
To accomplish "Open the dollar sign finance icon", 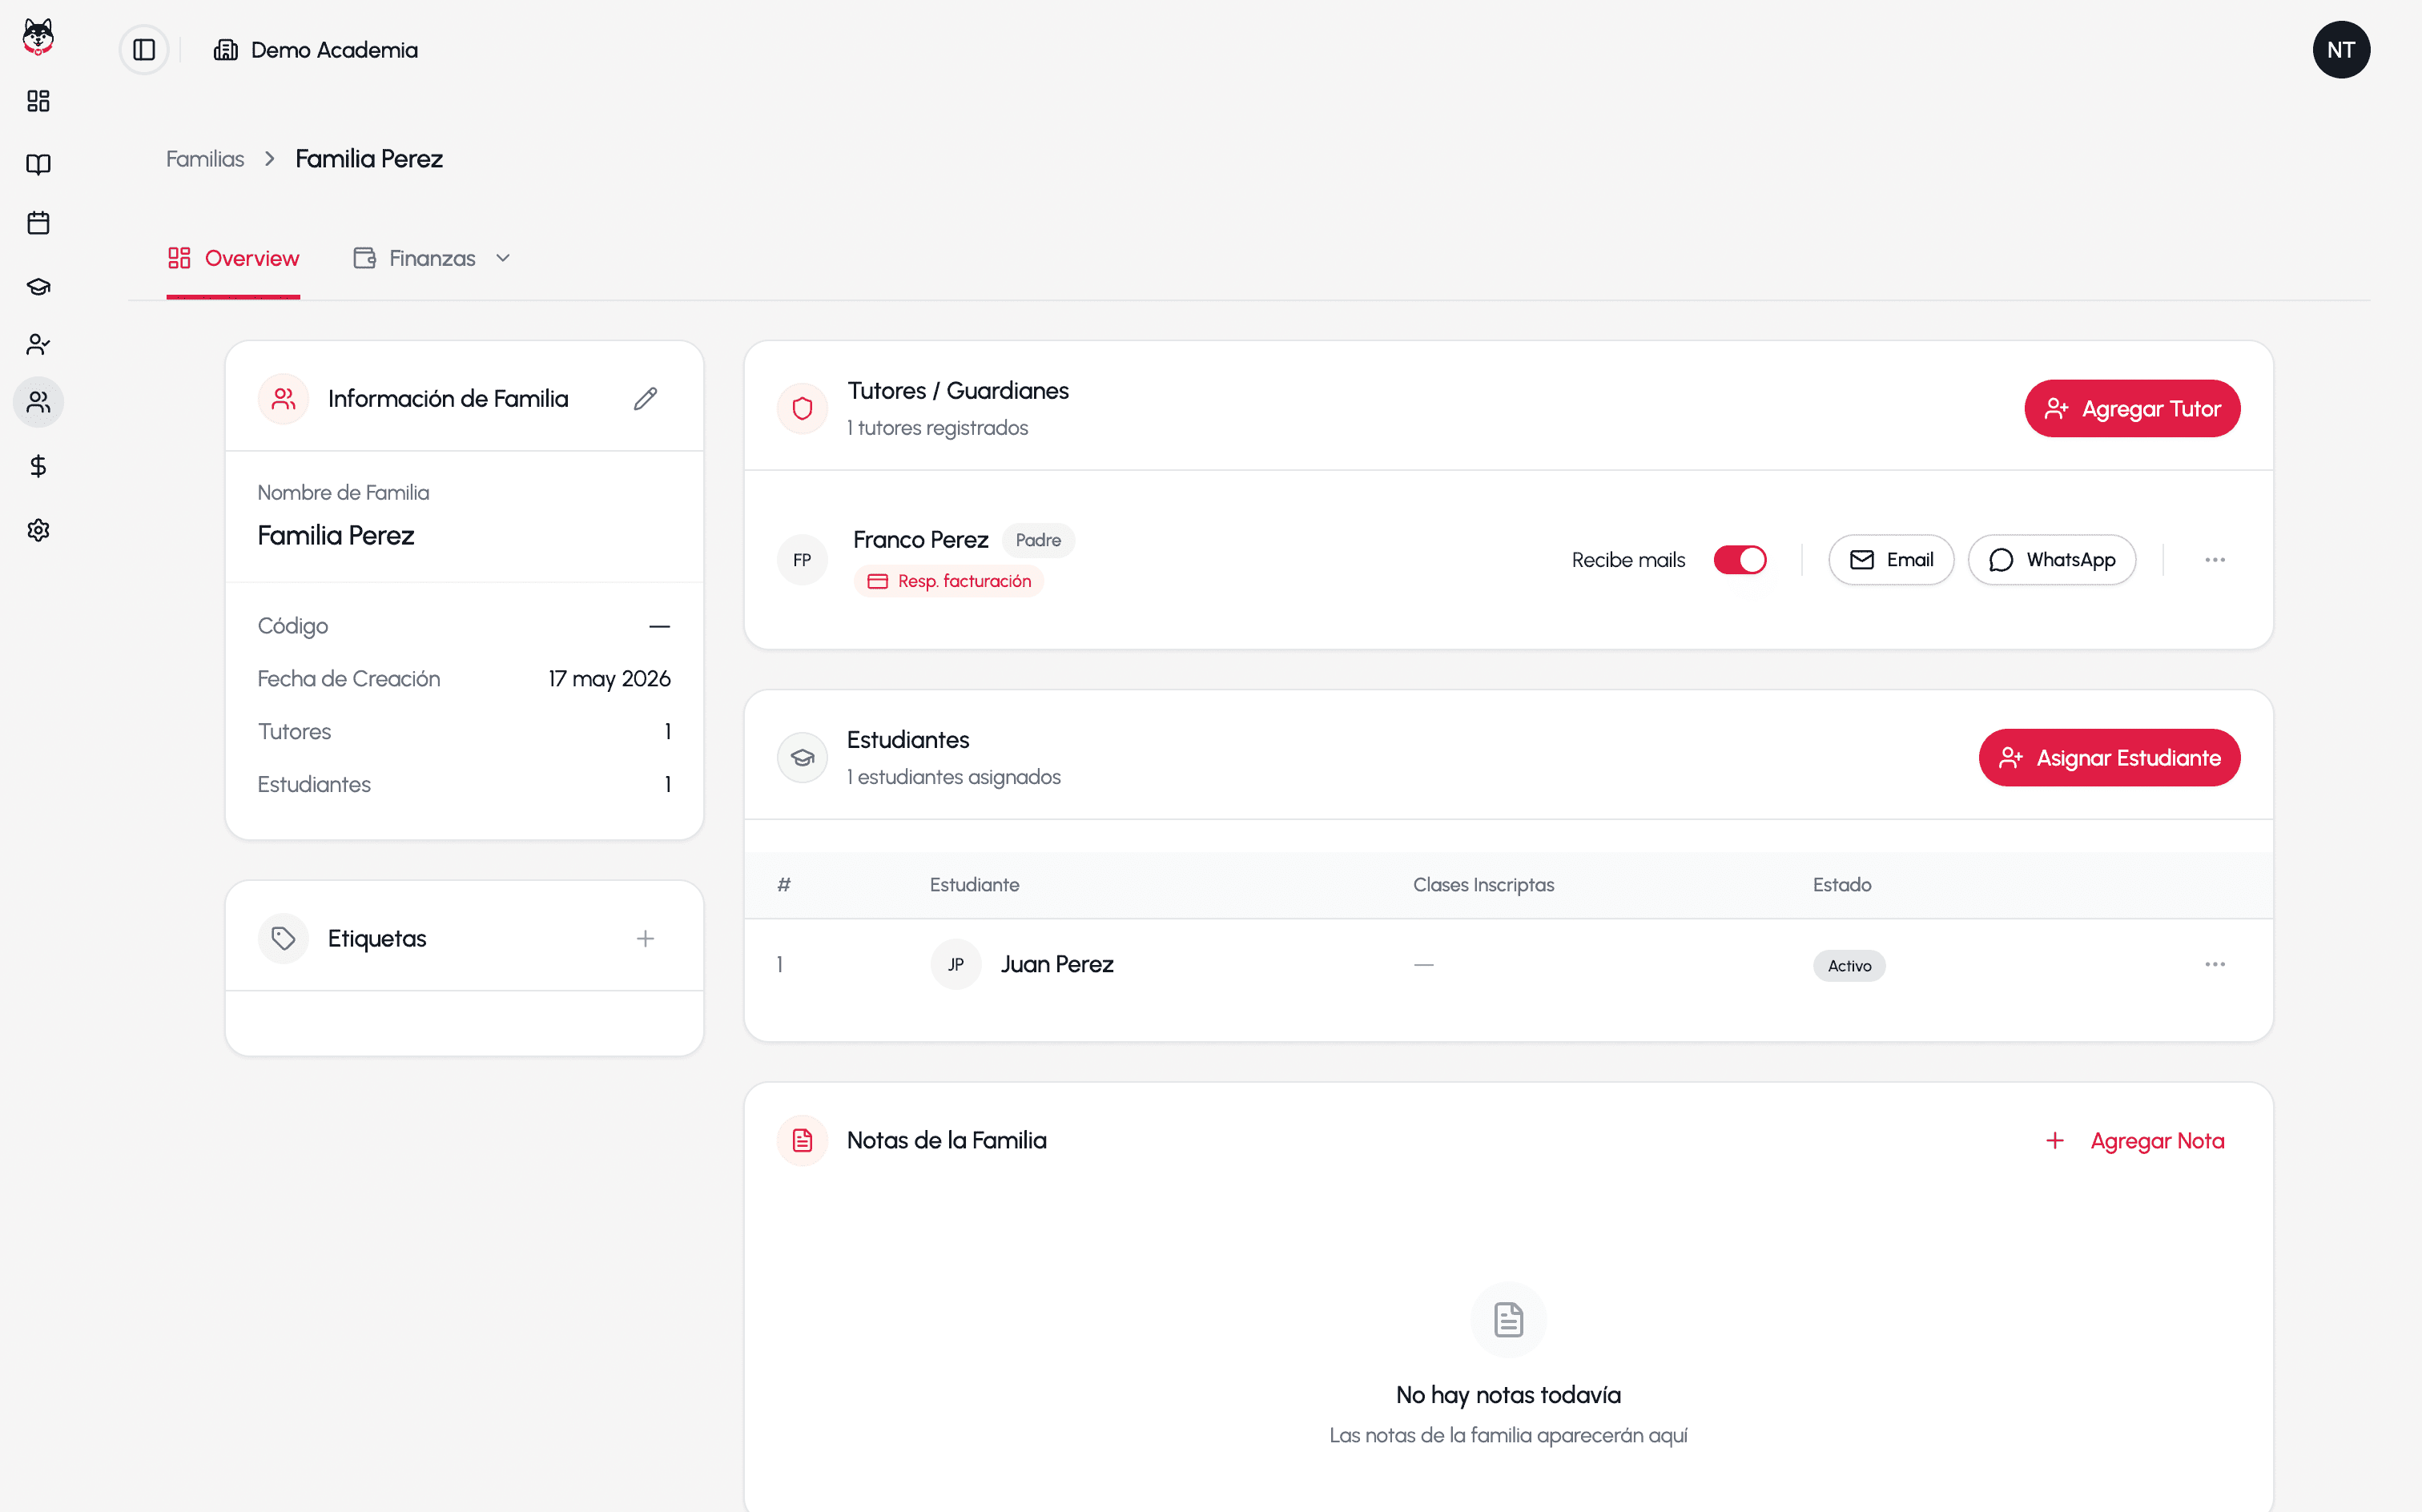I will [38, 467].
